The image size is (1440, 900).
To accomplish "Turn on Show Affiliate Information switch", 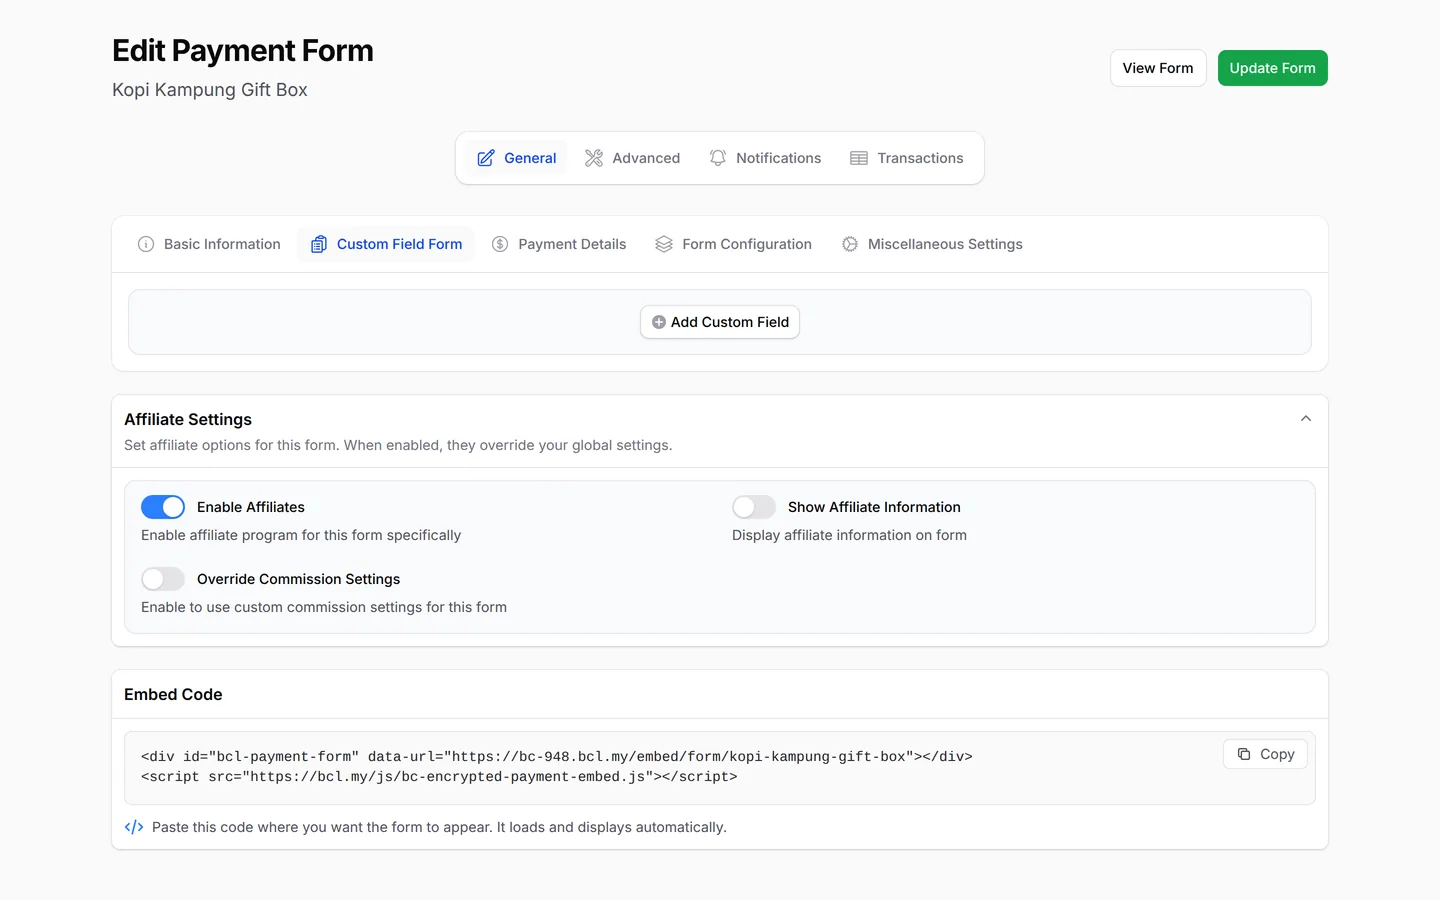I will click(x=754, y=507).
